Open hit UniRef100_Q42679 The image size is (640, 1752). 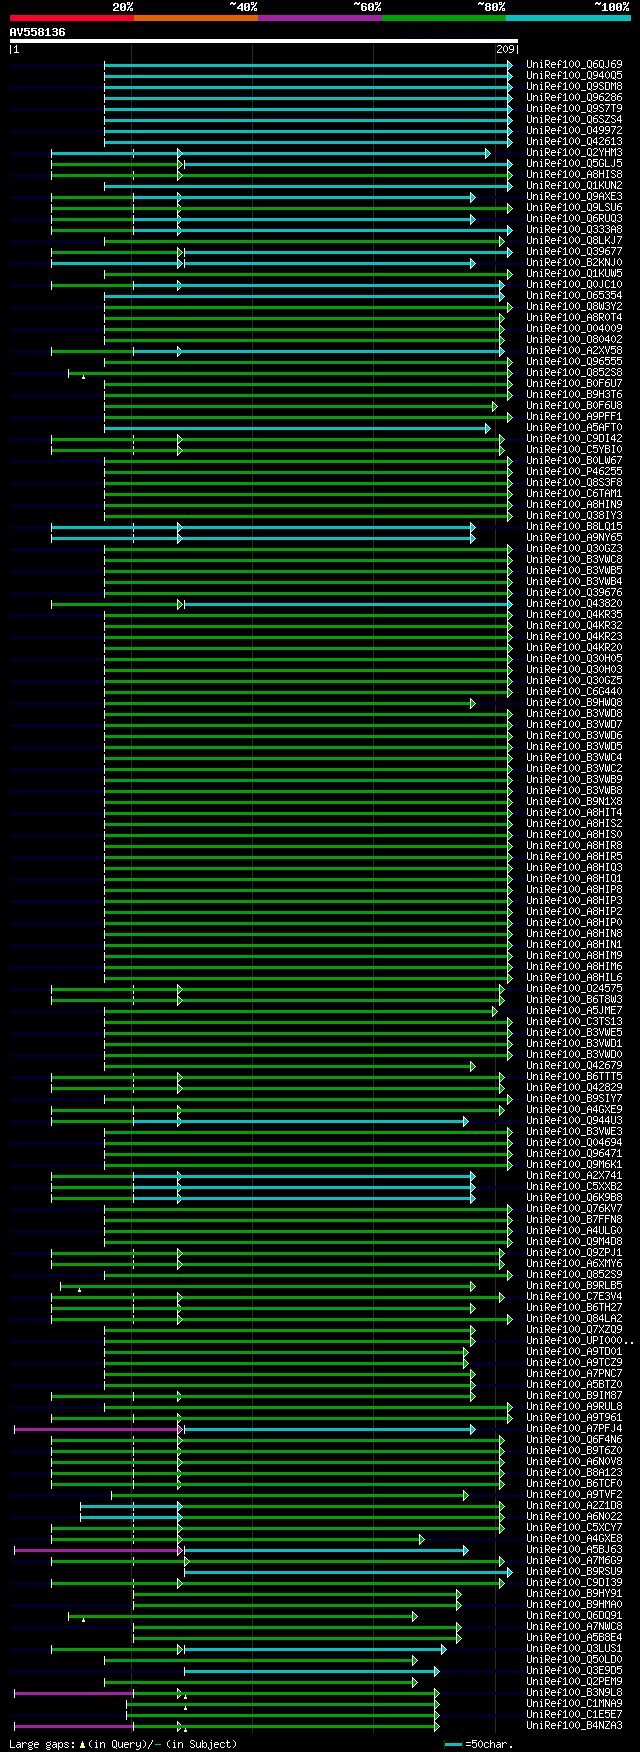click(574, 1065)
